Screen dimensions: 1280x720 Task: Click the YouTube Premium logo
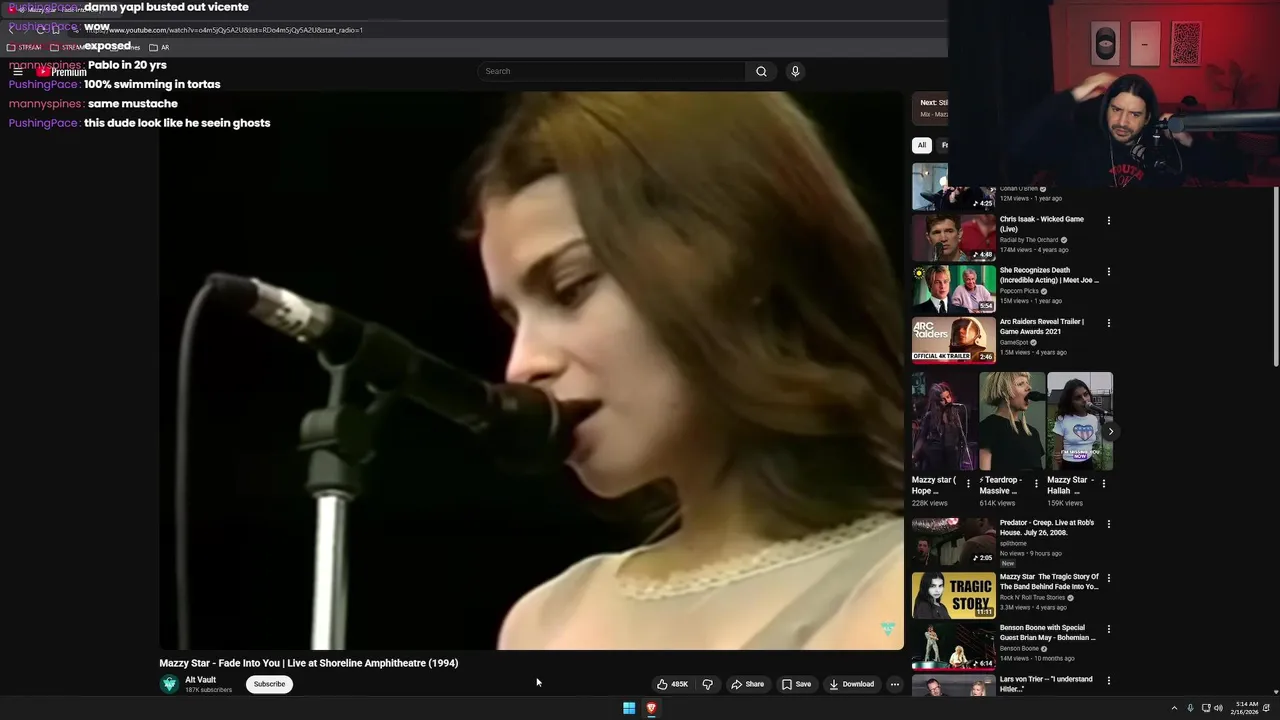point(61,72)
